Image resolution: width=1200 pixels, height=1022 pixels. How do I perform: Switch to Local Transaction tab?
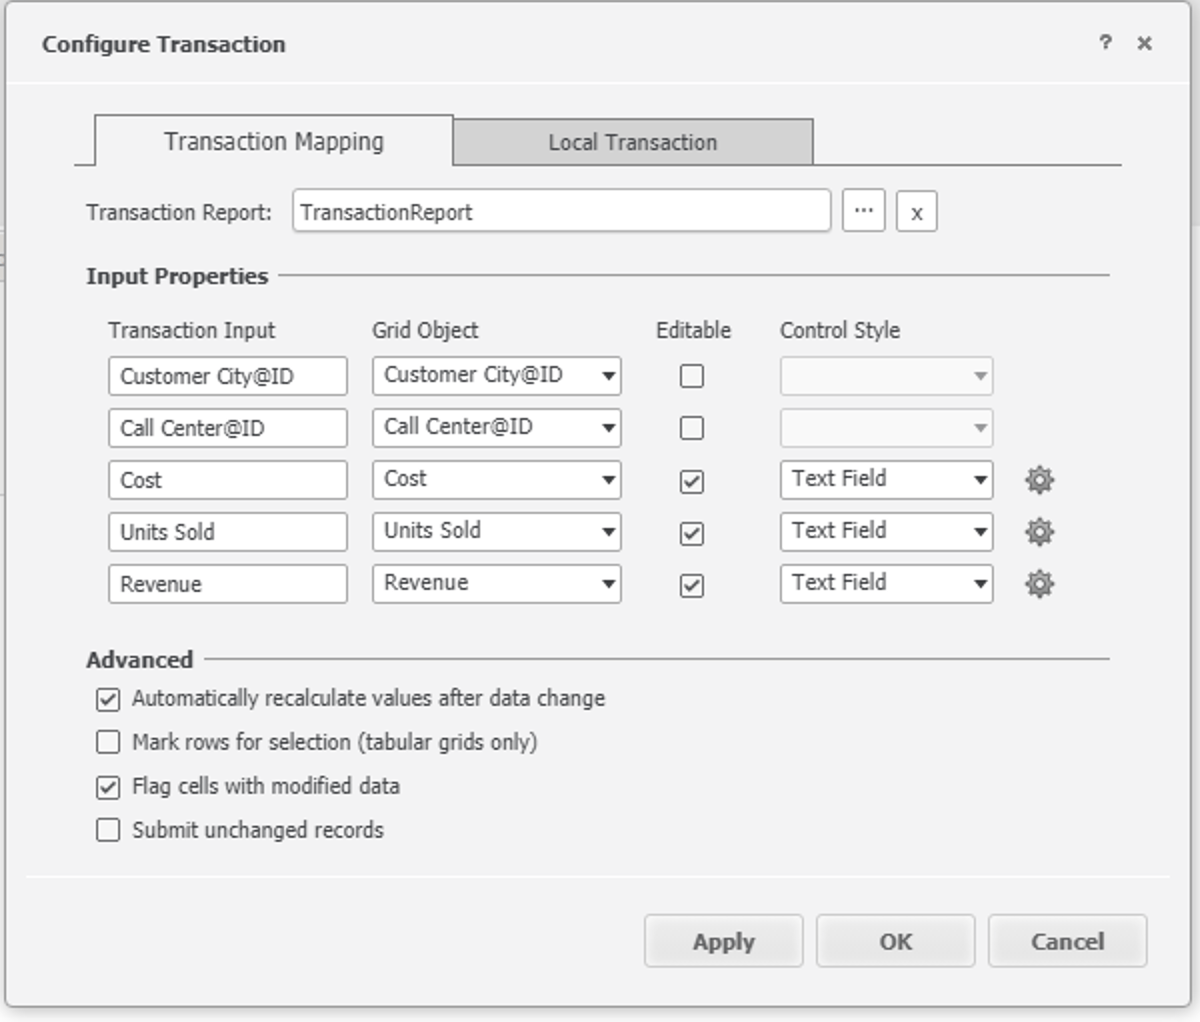633,142
